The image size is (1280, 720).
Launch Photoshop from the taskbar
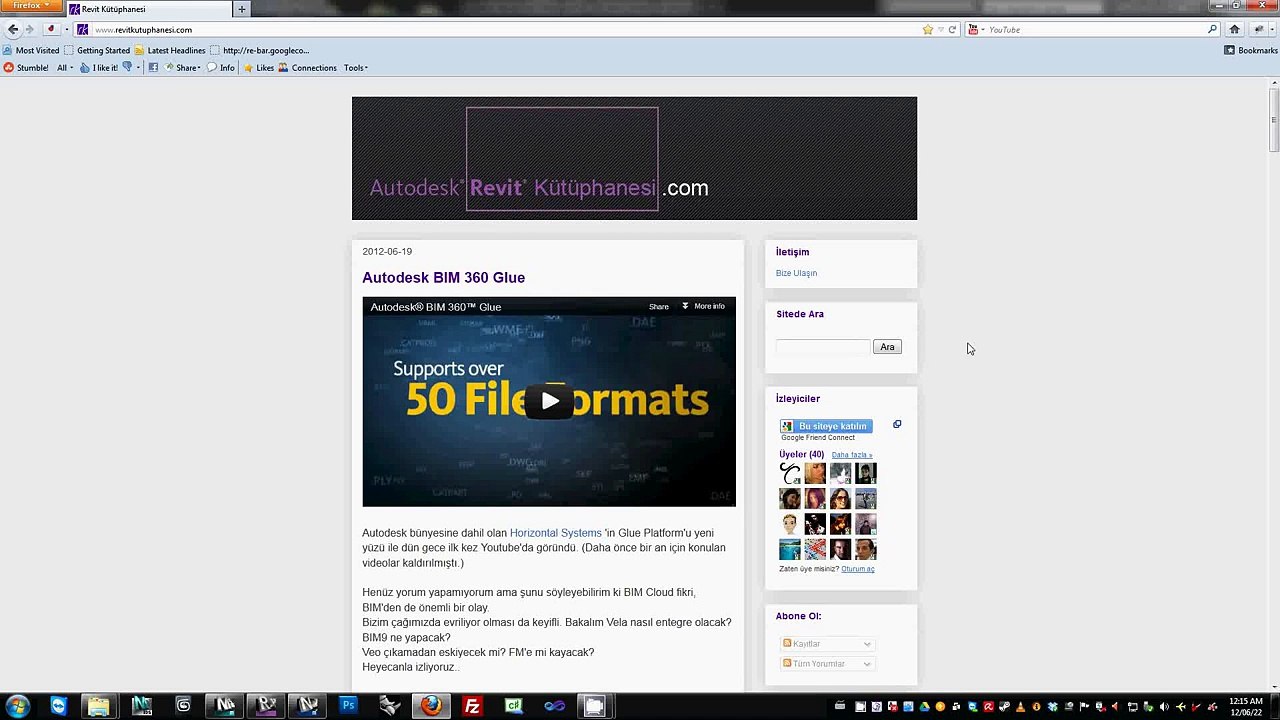(x=348, y=706)
